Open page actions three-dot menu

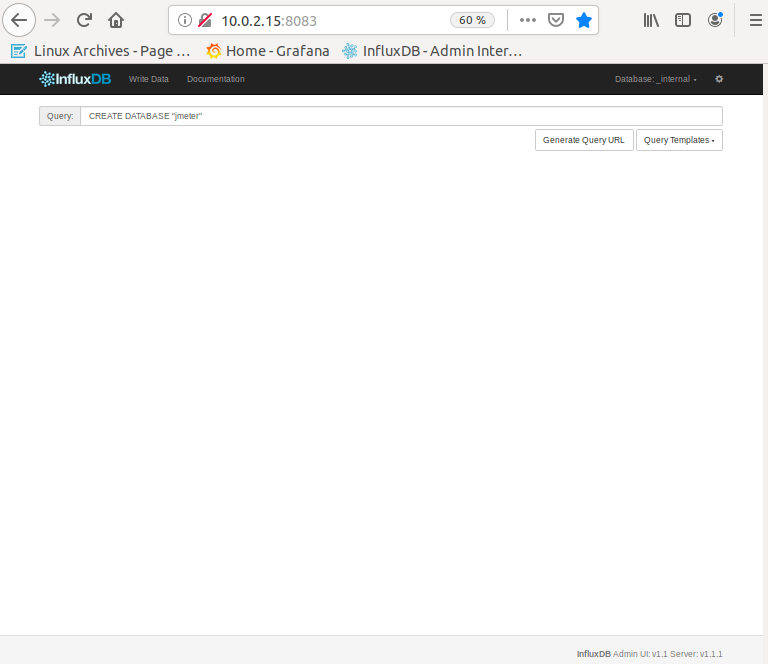(x=528, y=20)
